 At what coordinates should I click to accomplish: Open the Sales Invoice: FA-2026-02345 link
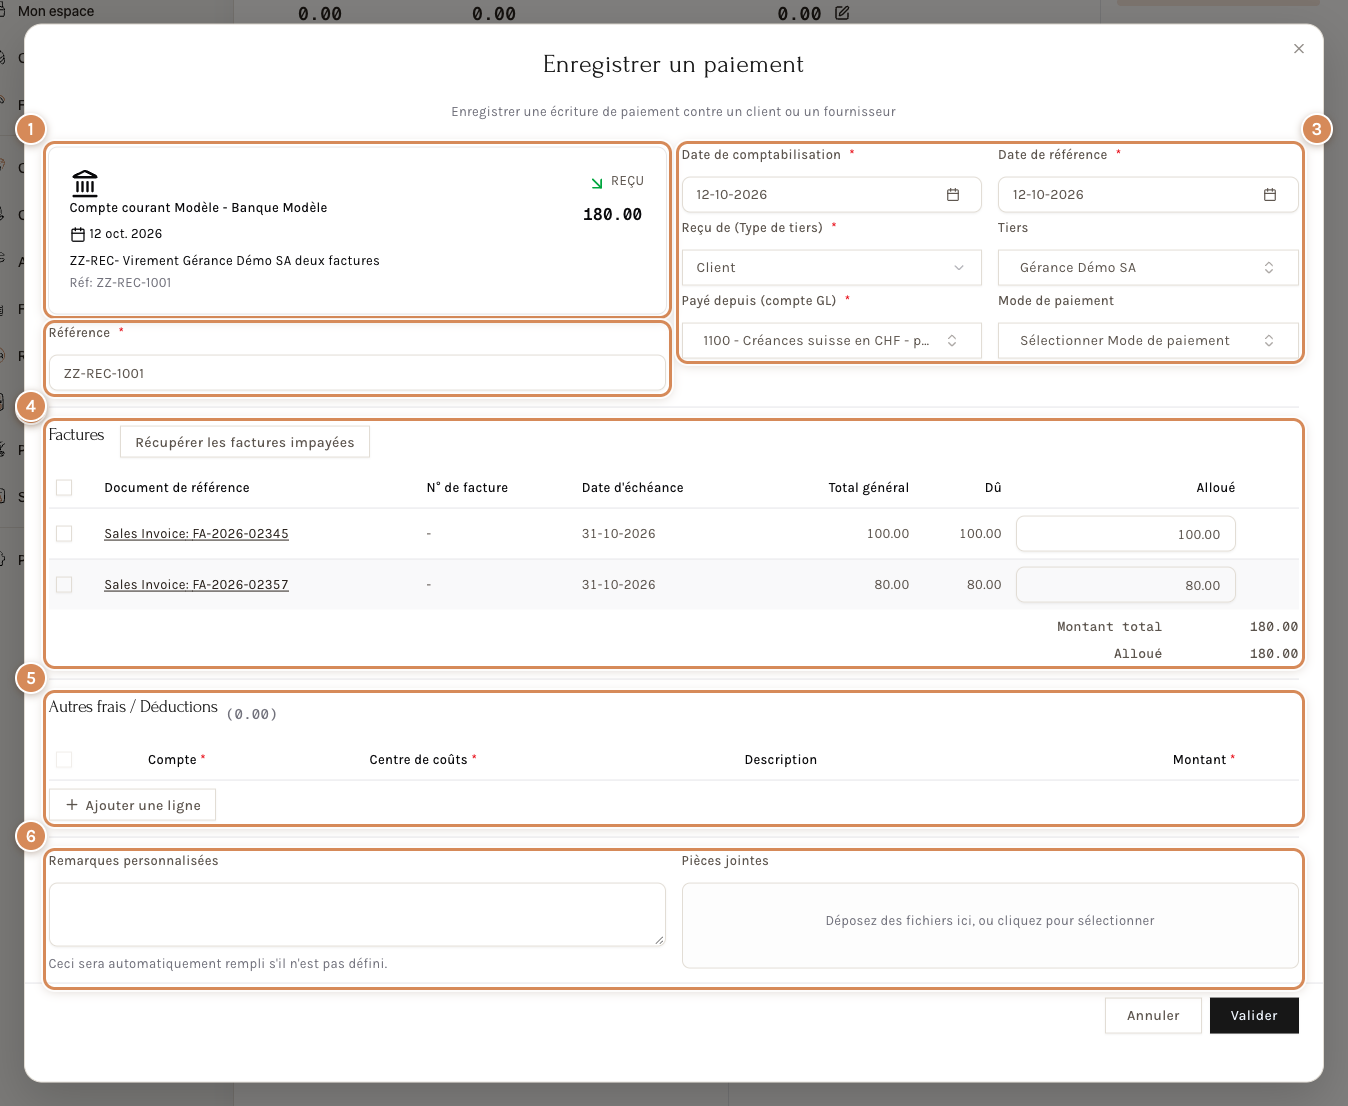197,534
